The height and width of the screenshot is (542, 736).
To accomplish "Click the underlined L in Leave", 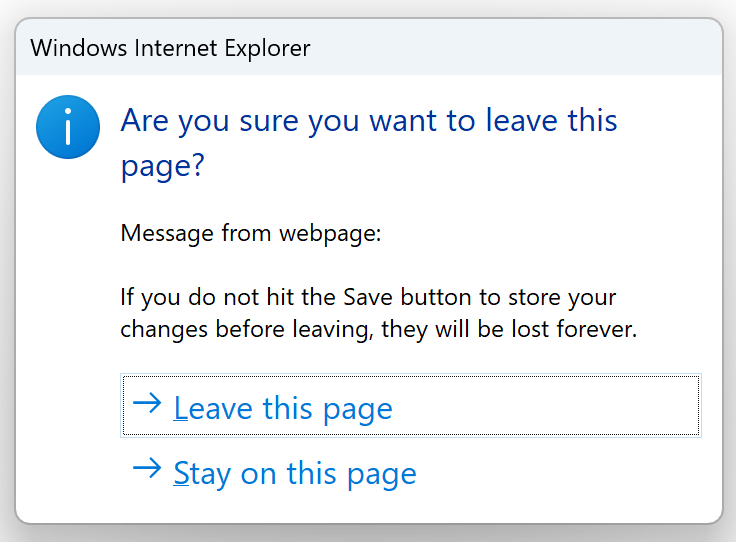I will [180, 409].
